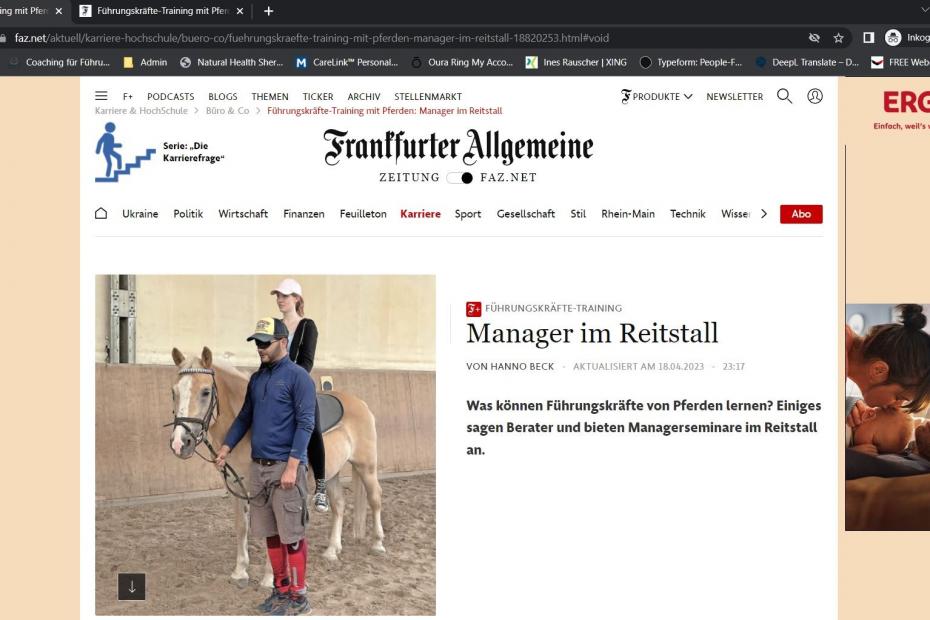This screenshot has width=930, height=620.
Task: Bookmark page with star icon
Action: click(x=838, y=38)
